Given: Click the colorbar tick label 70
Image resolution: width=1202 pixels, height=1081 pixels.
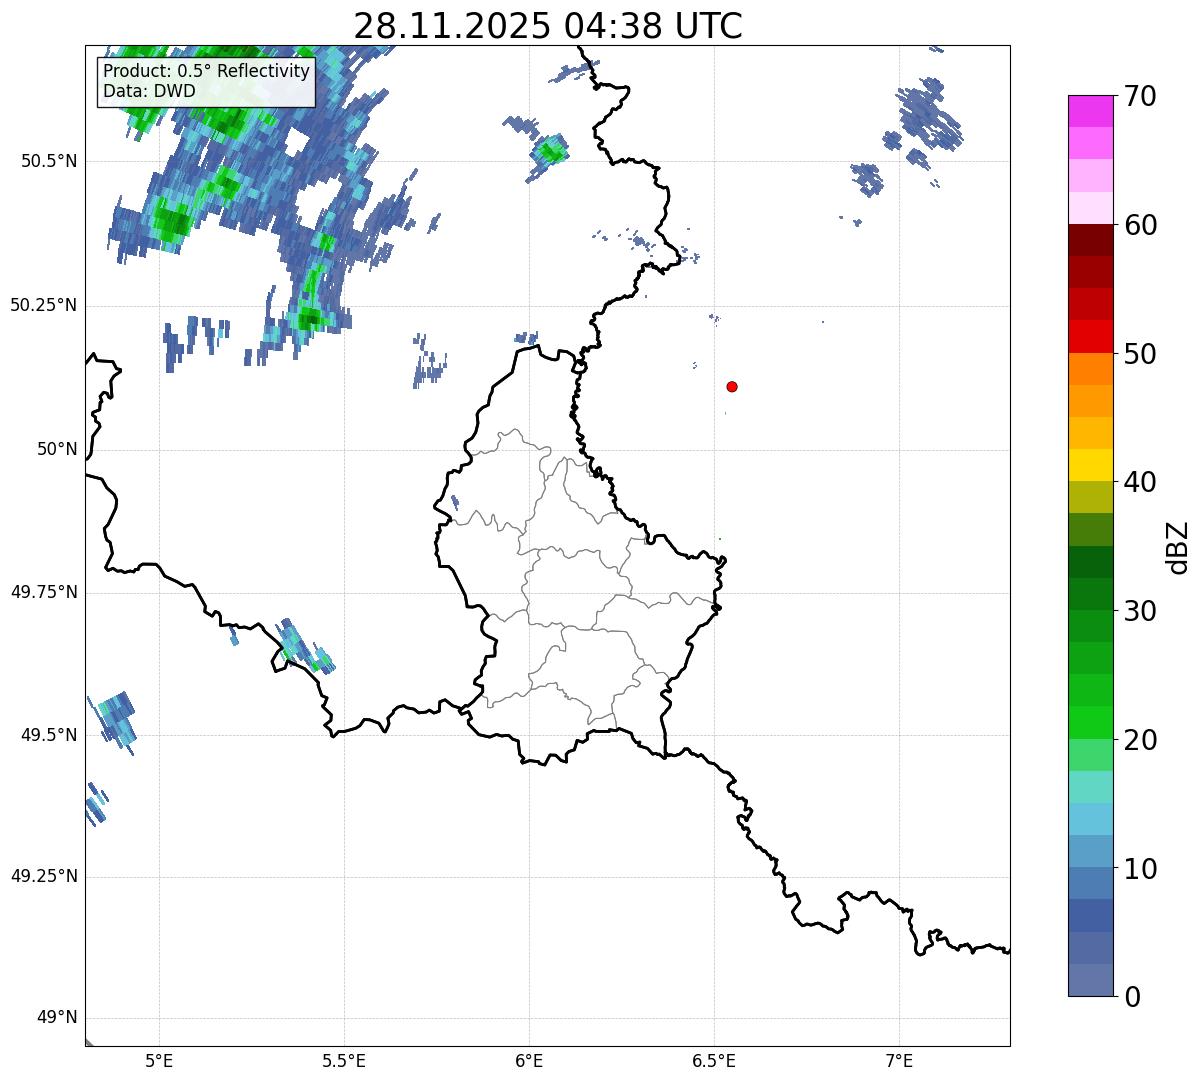Looking at the screenshot, I should click(x=1140, y=96).
